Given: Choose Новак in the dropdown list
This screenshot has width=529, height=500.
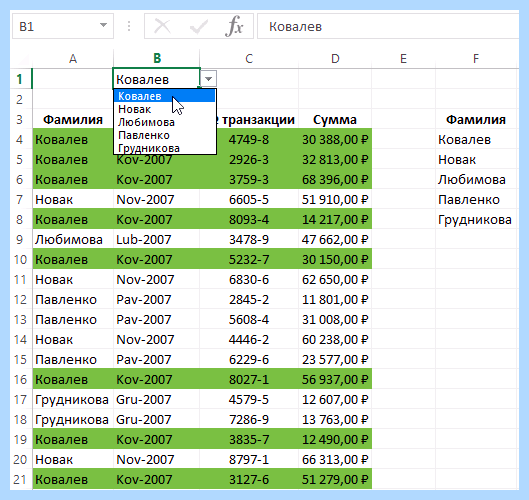Looking at the screenshot, I should pos(165,109).
